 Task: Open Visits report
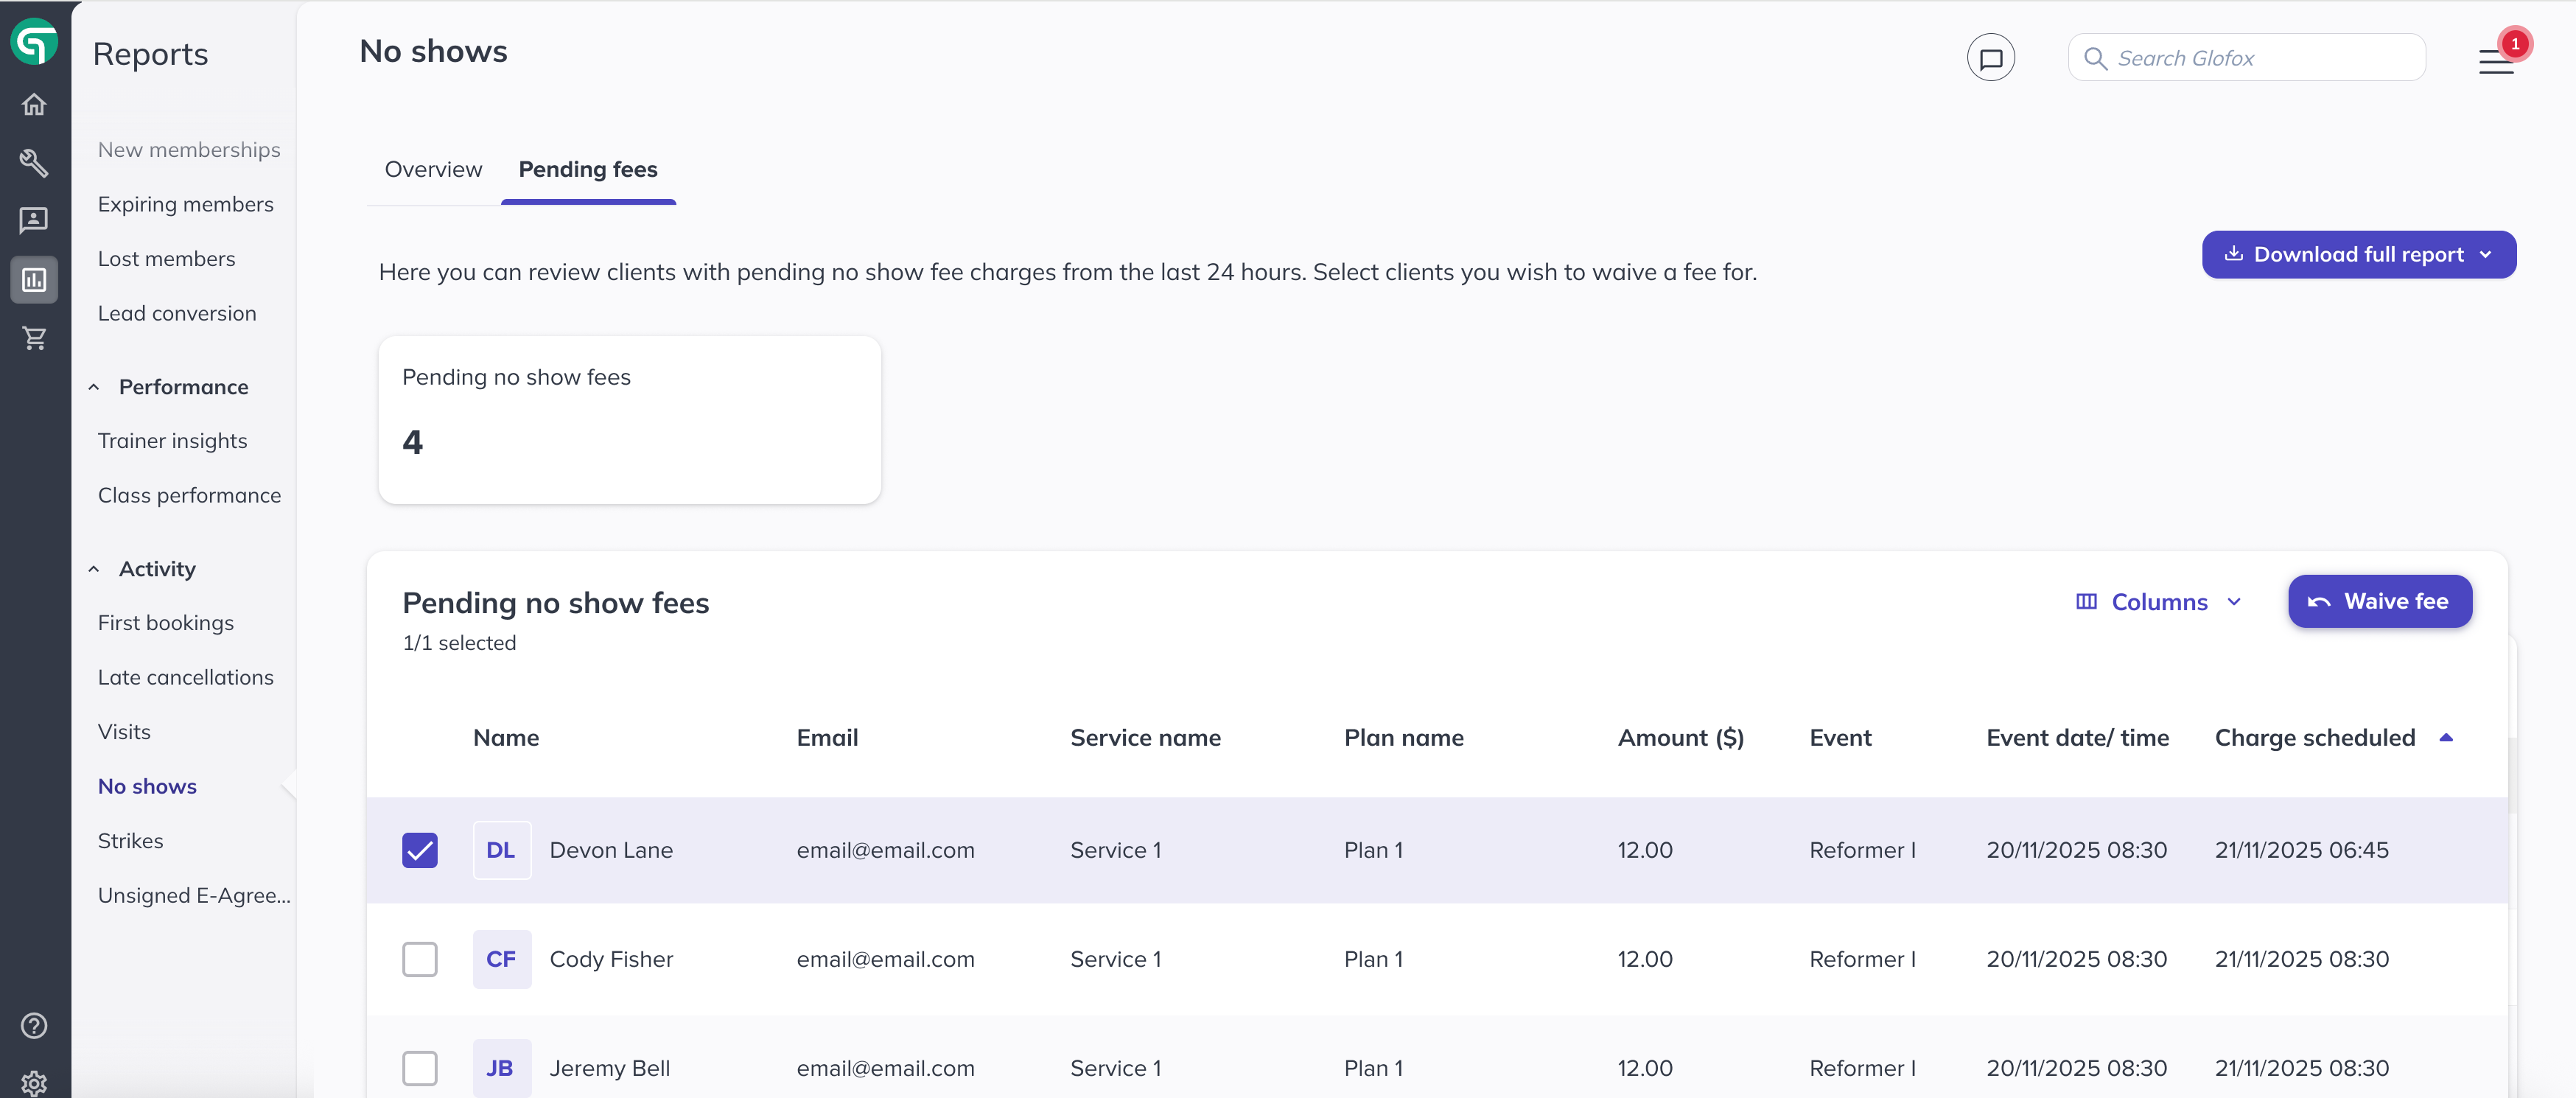click(x=124, y=732)
